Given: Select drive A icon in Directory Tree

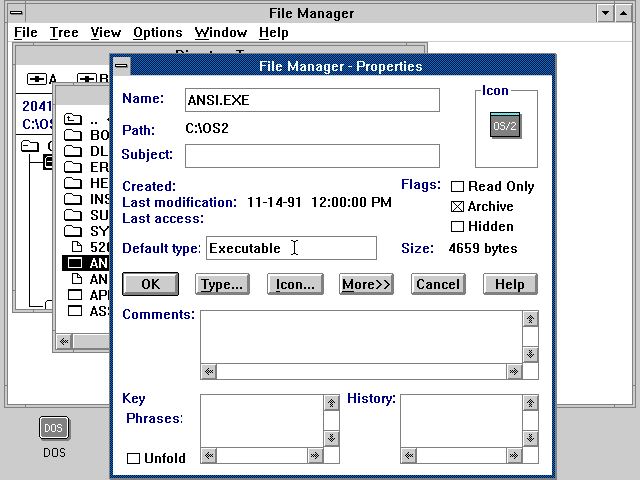Looking at the screenshot, I should 37,78.
